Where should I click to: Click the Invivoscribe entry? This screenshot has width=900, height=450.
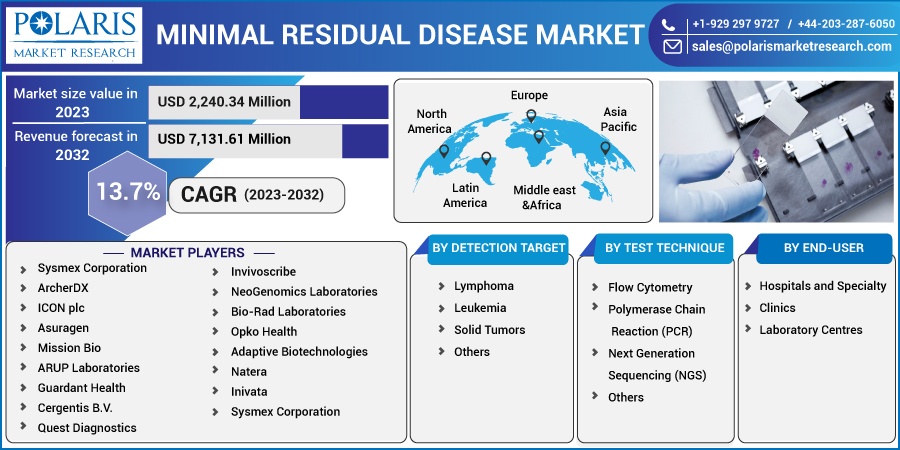263,271
